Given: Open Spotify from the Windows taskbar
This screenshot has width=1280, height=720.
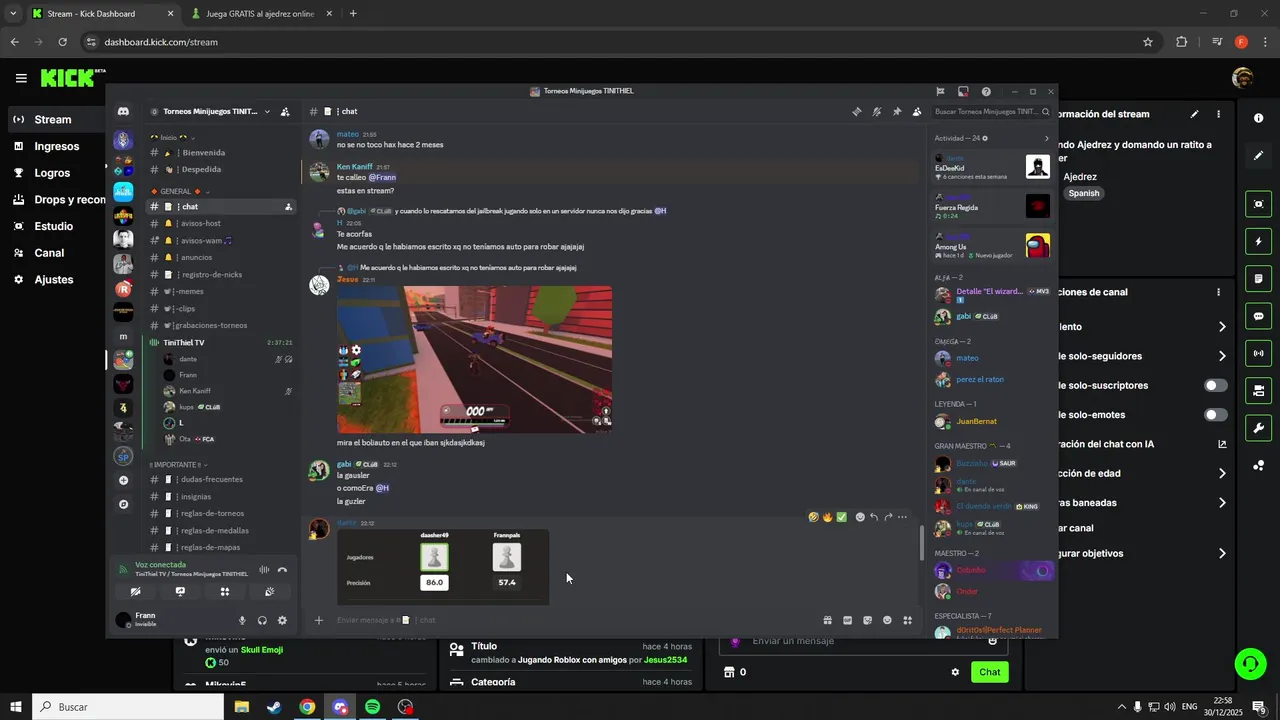Looking at the screenshot, I should tap(372, 707).
